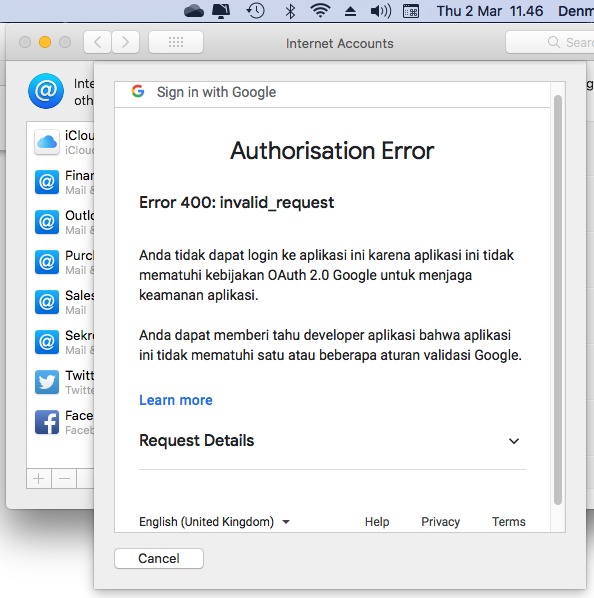Open the Terms link
This screenshot has width=594, height=598.
pyautogui.click(x=509, y=522)
